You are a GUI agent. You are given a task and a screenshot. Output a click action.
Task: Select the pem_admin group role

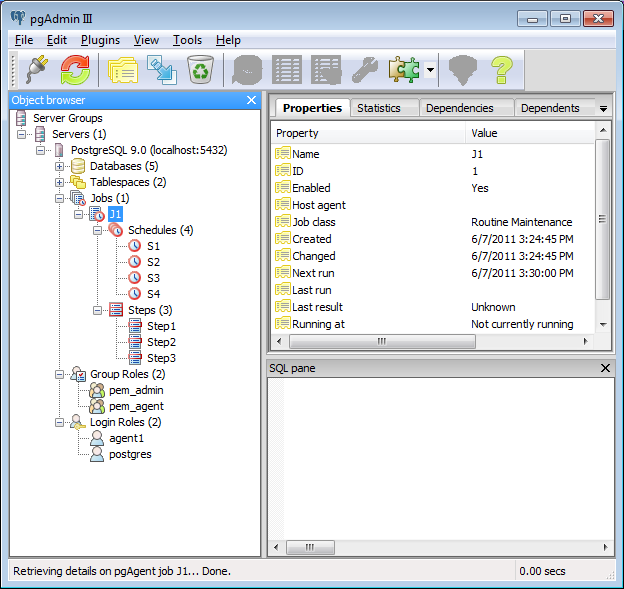pyautogui.click(x=136, y=390)
